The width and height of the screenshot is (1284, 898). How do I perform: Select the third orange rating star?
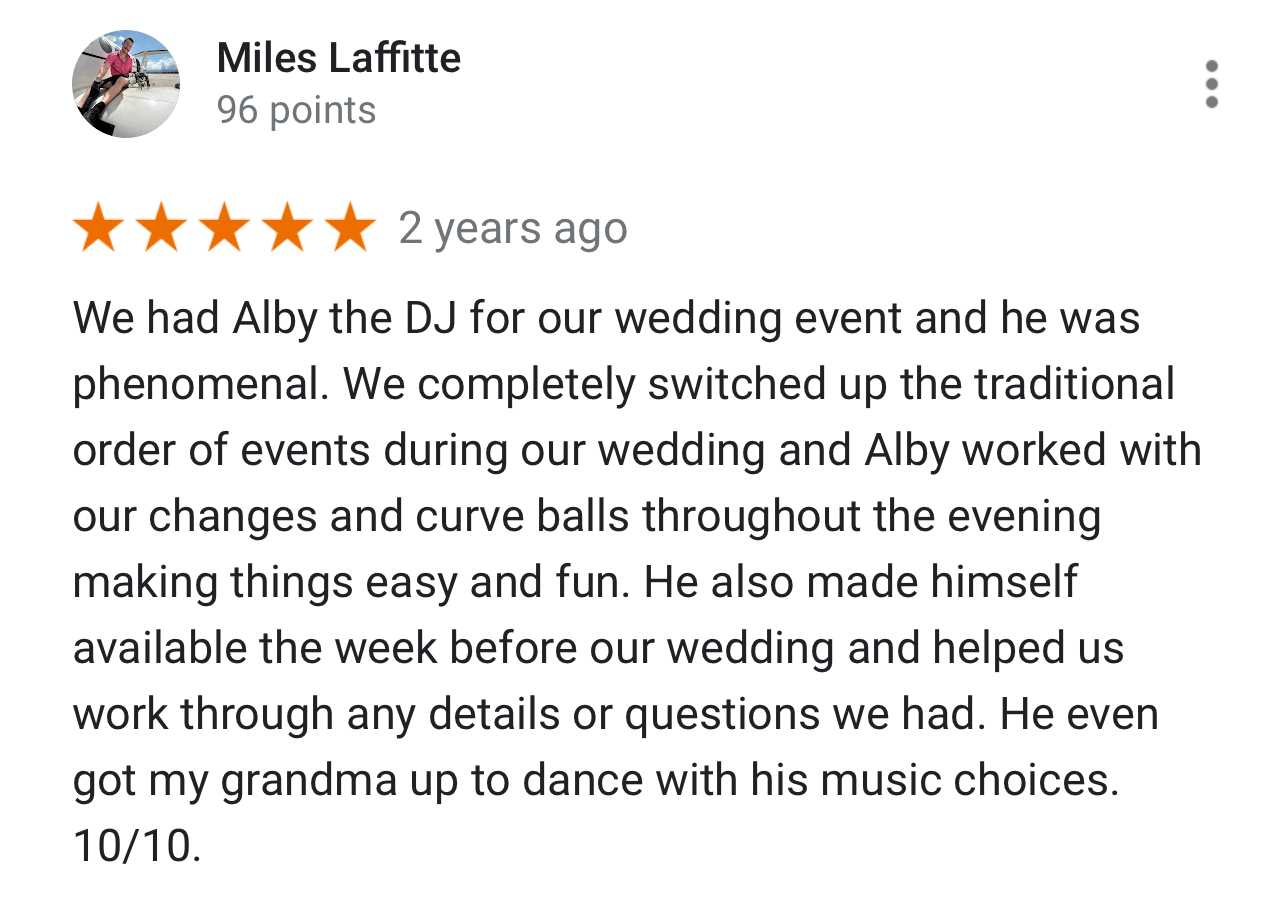[224, 228]
